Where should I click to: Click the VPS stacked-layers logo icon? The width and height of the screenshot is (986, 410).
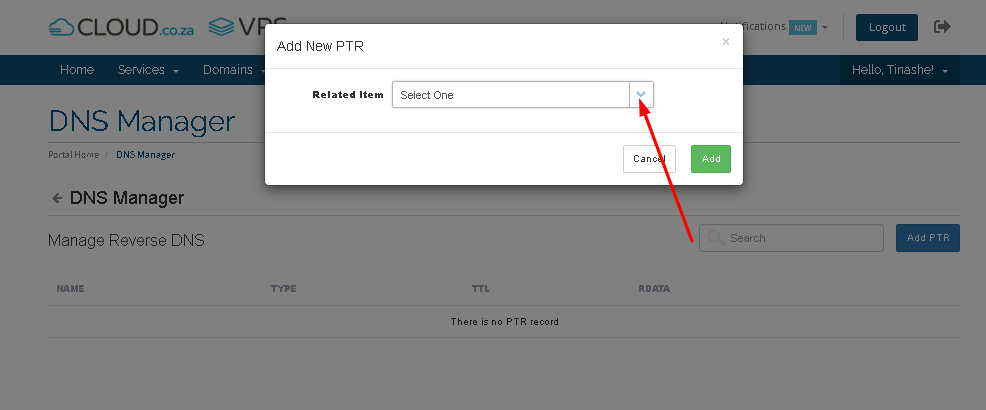pyautogui.click(x=221, y=26)
